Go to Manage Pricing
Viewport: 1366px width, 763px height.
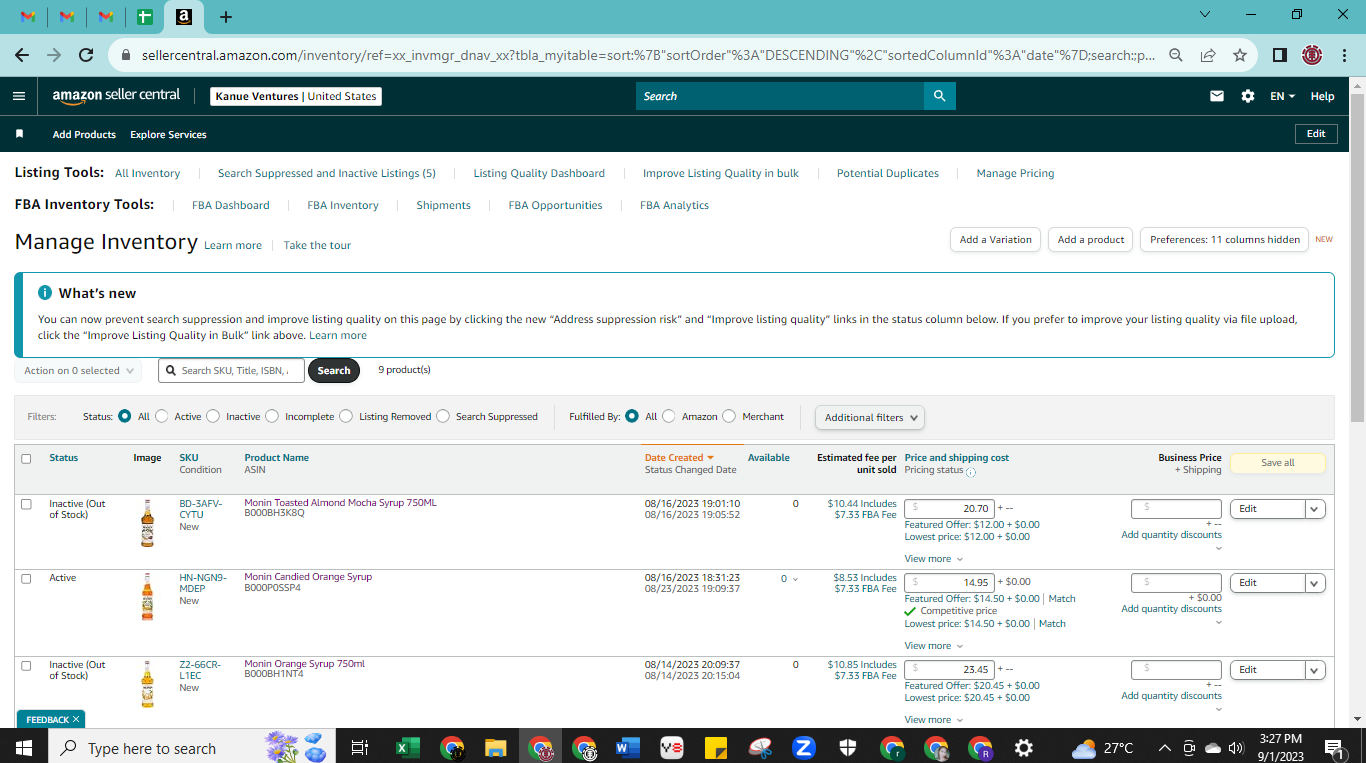tap(1015, 173)
